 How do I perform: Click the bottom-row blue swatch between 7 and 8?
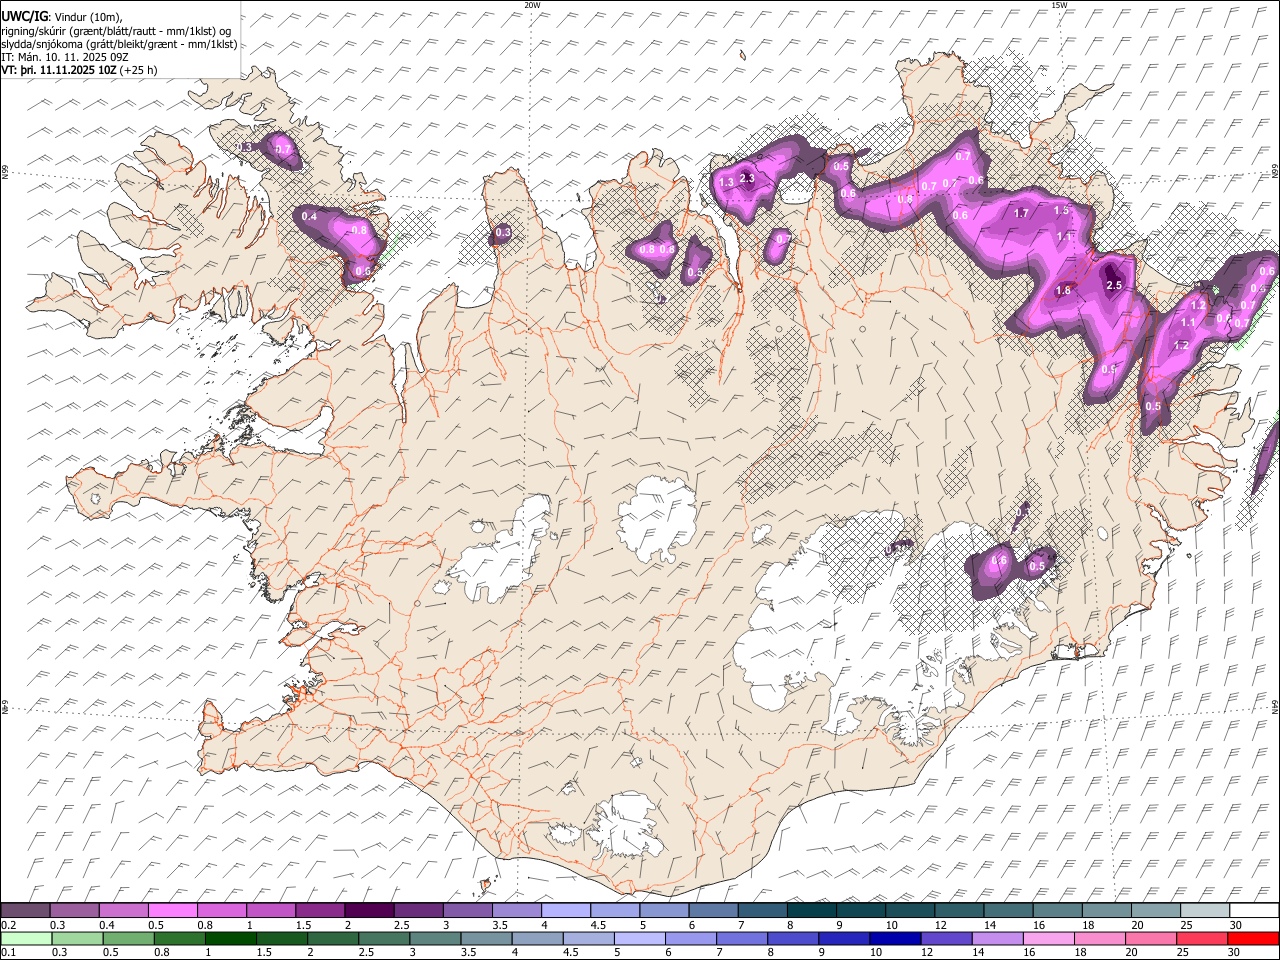741,938
